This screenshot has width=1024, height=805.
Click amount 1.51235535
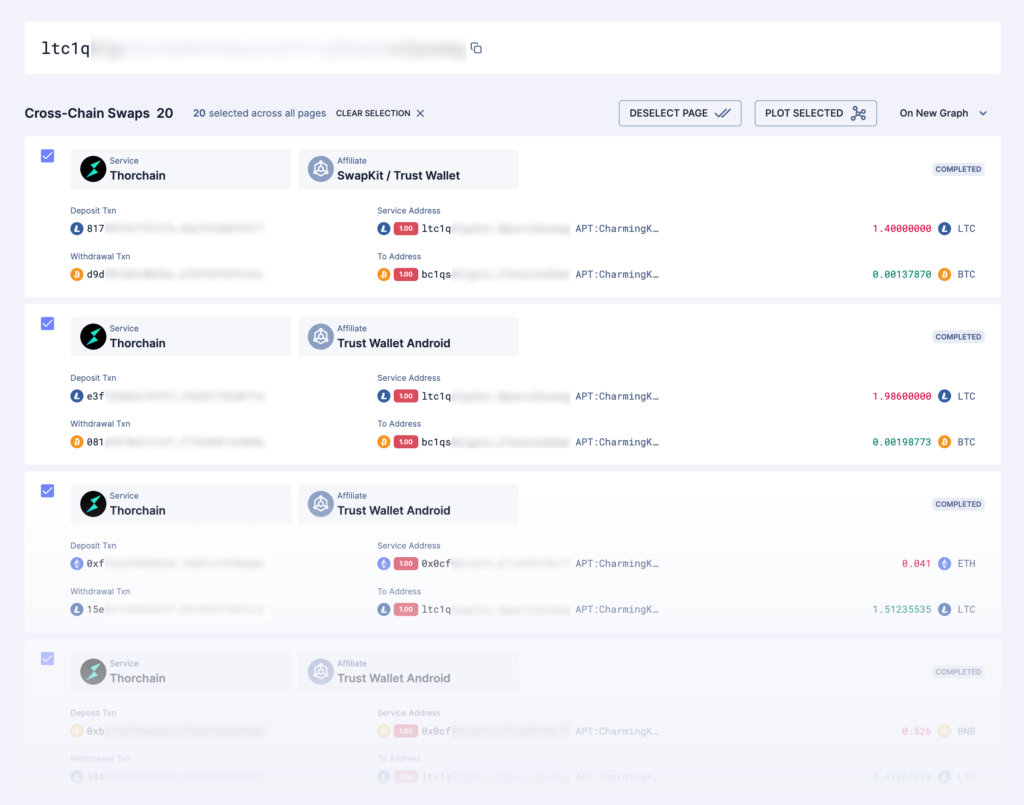coord(901,609)
